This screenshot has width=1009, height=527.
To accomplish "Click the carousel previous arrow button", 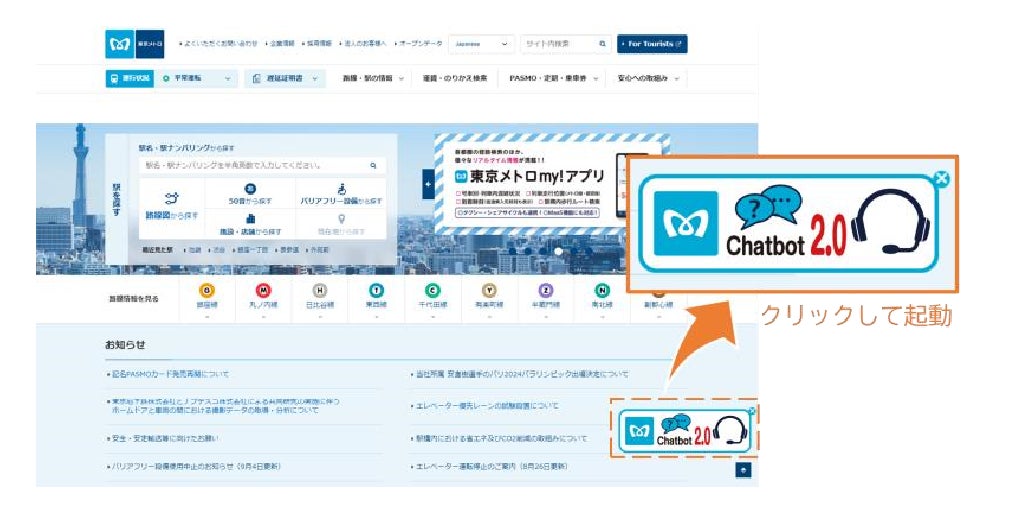I will [x=429, y=185].
